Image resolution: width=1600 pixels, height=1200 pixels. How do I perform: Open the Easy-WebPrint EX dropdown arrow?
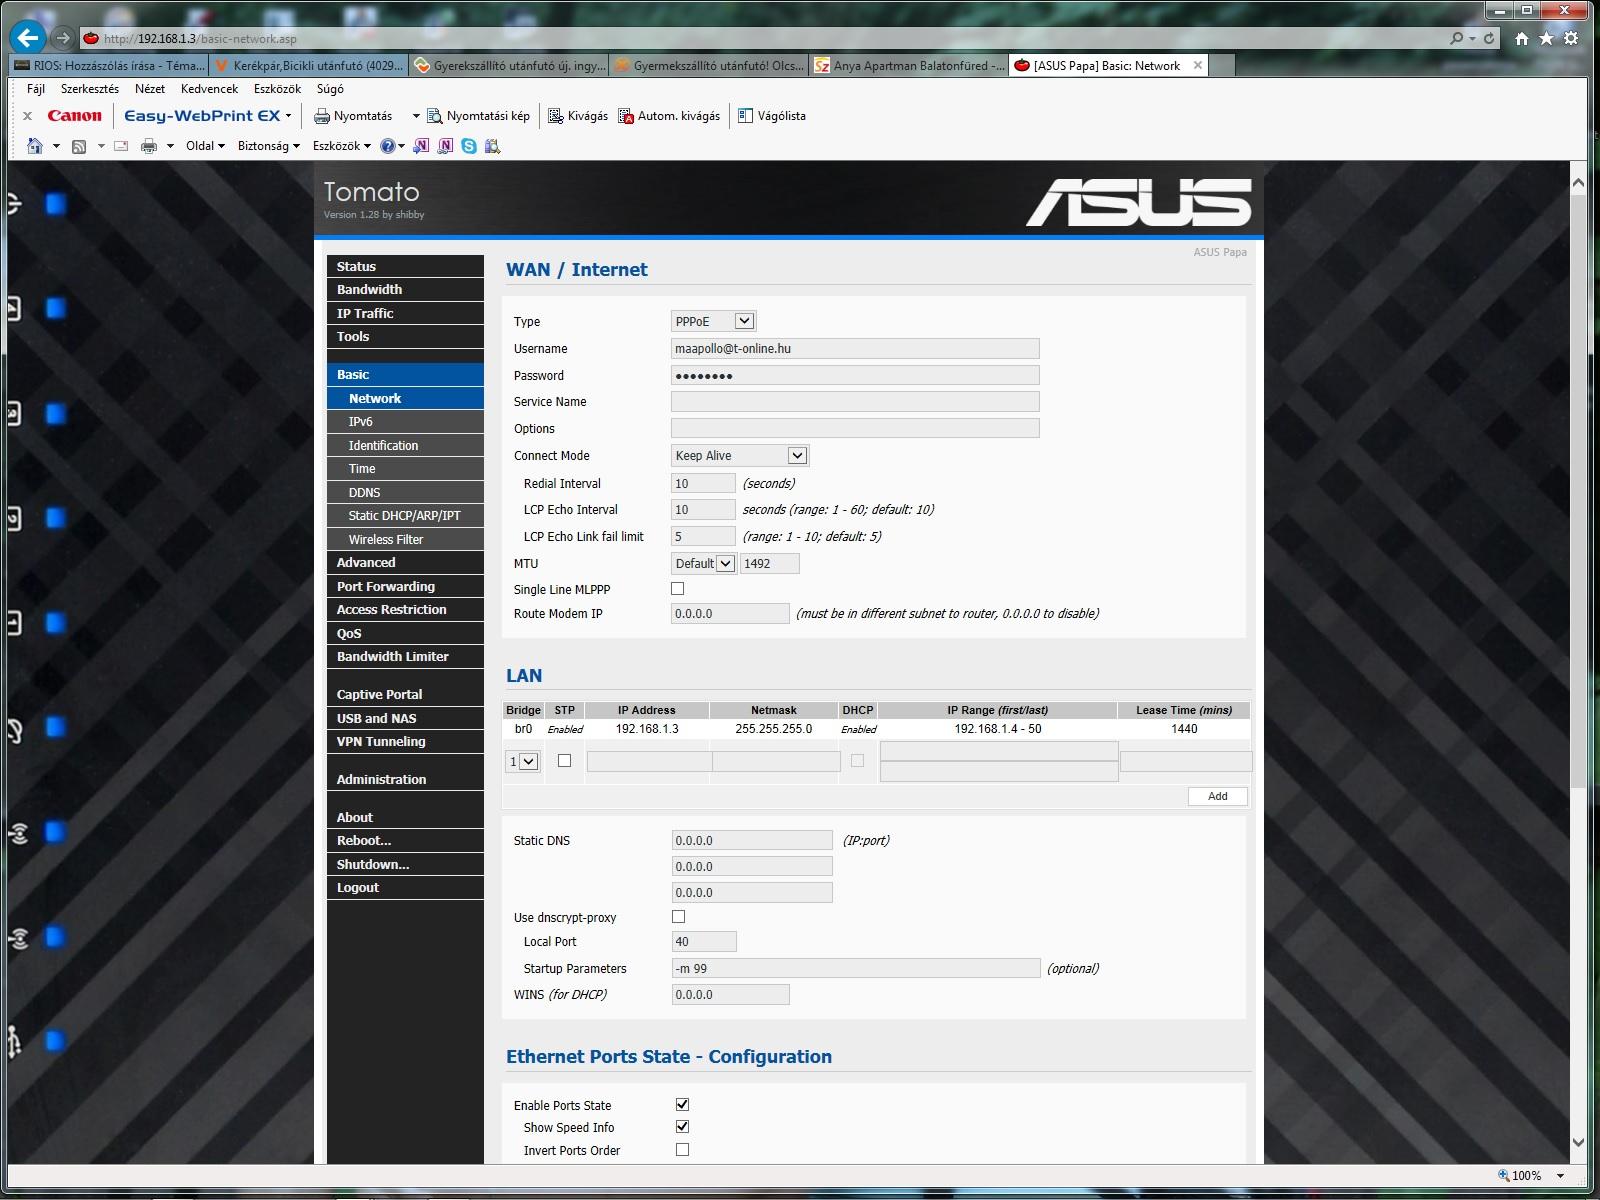(288, 116)
